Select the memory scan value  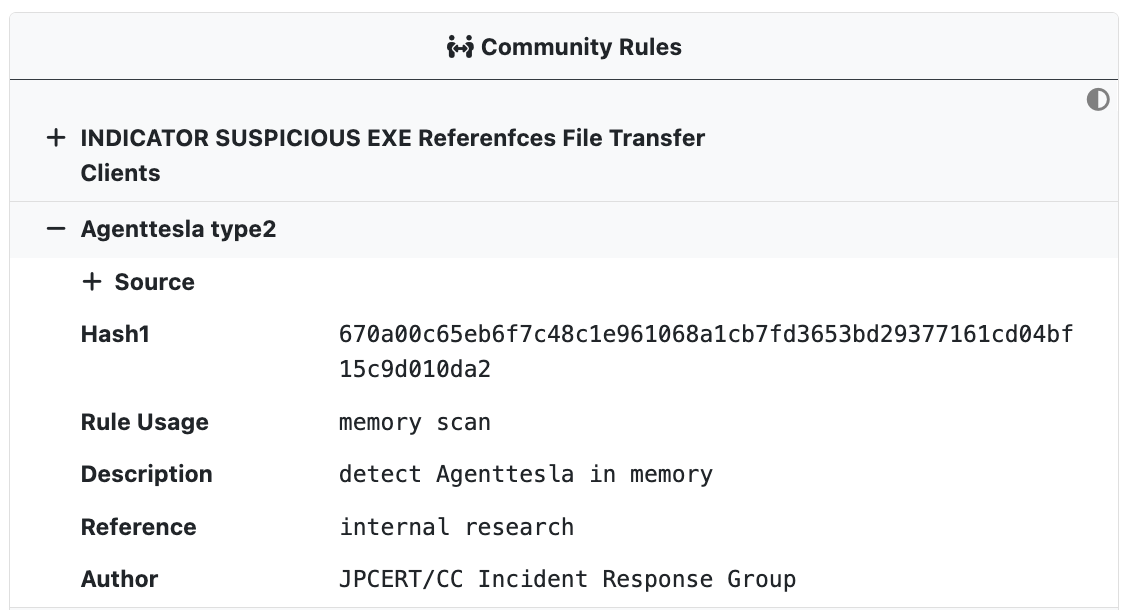click(x=414, y=422)
